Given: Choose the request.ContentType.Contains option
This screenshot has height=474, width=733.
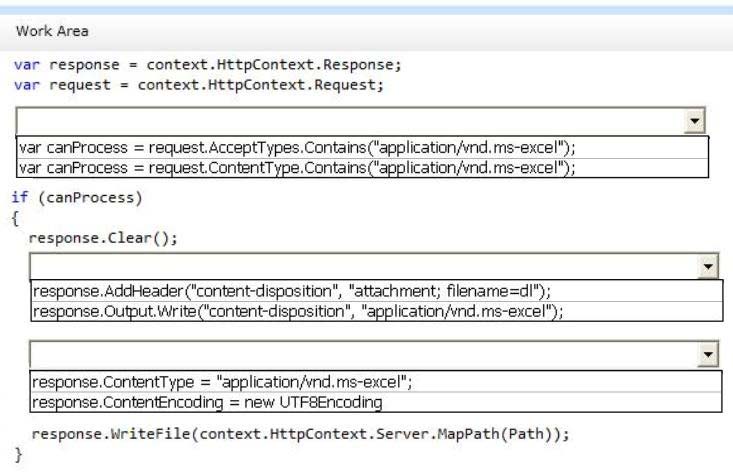Looking at the screenshot, I should [x=362, y=168].
